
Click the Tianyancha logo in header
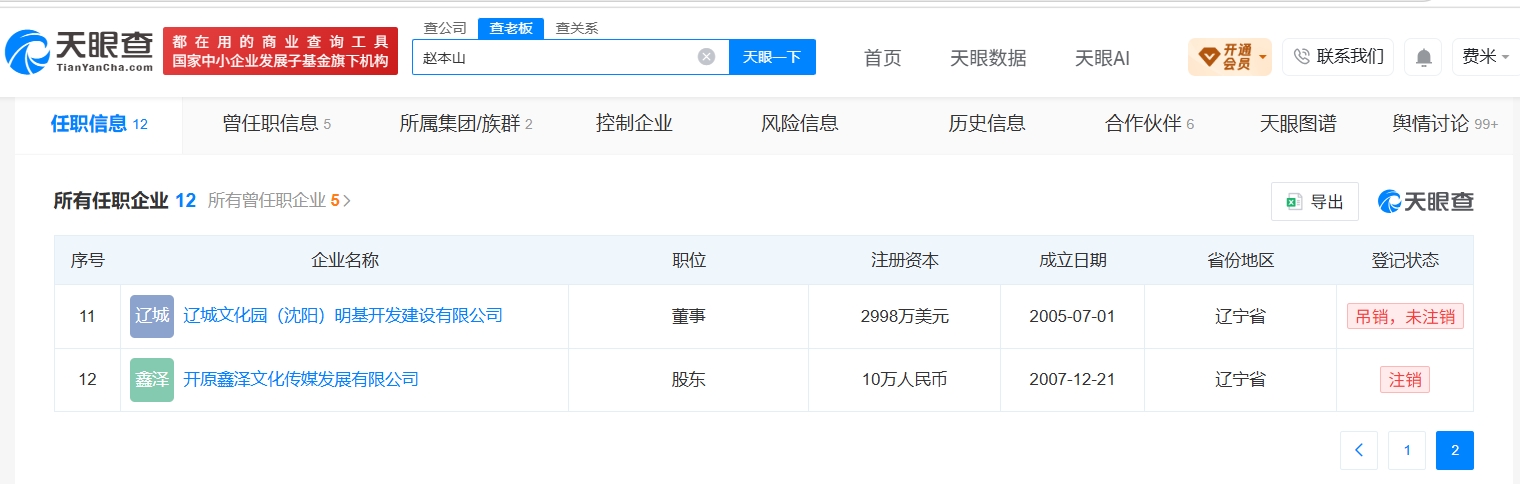tap(79, 51)
